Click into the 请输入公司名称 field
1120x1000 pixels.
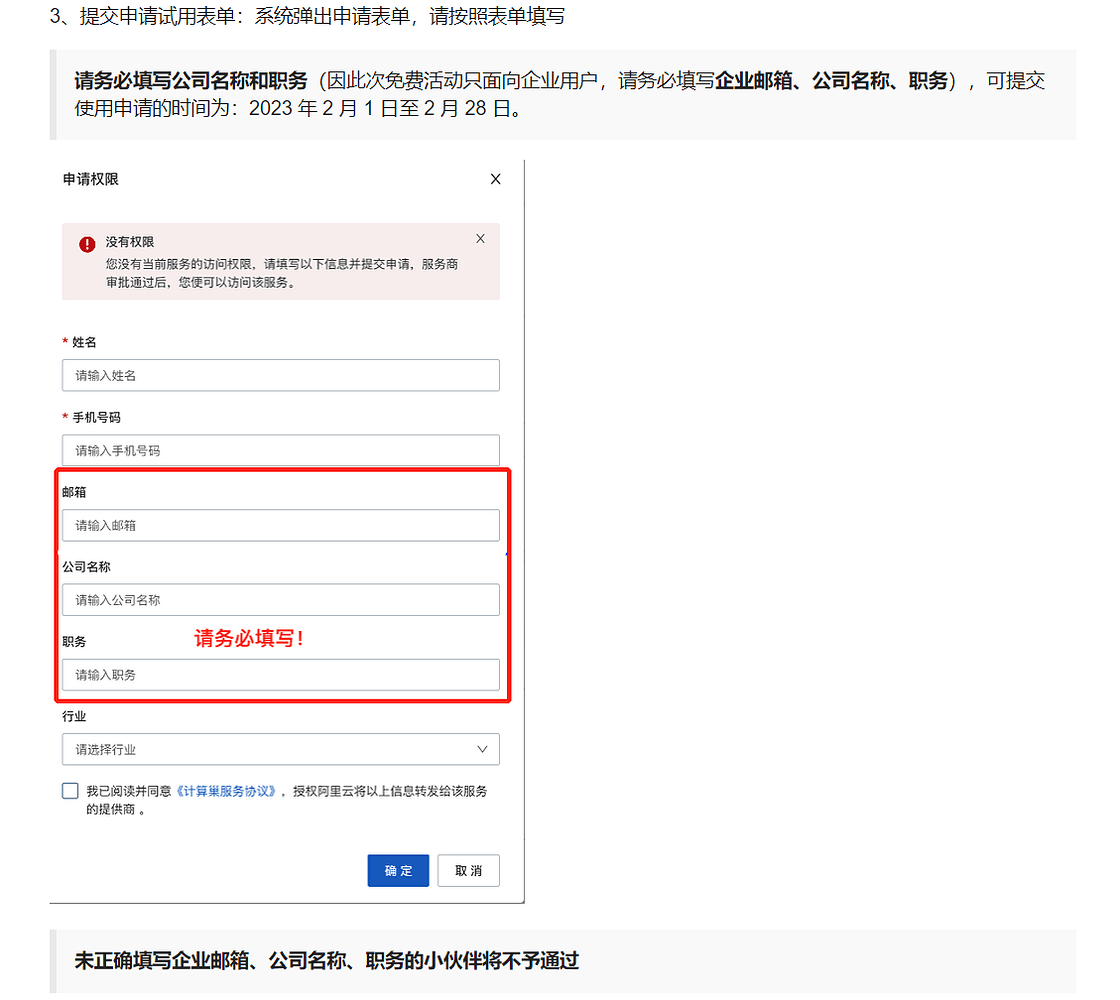[x=280, y=600]
